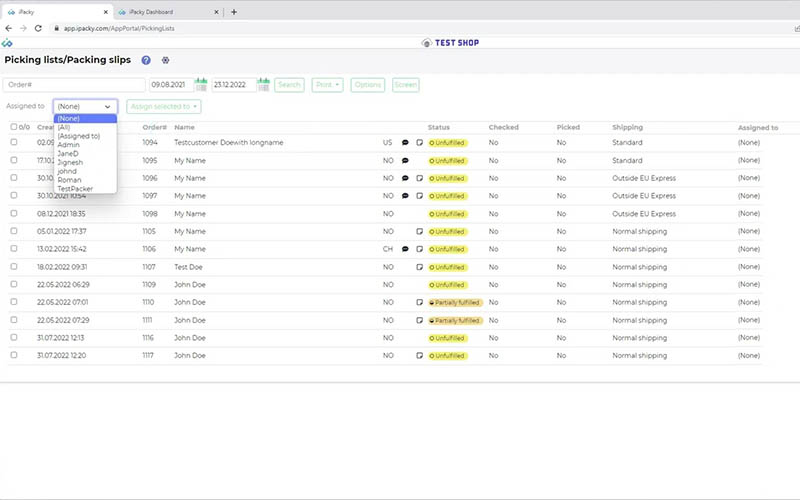Click Unfulfilled status badge on order 1116

click(447, 338)
